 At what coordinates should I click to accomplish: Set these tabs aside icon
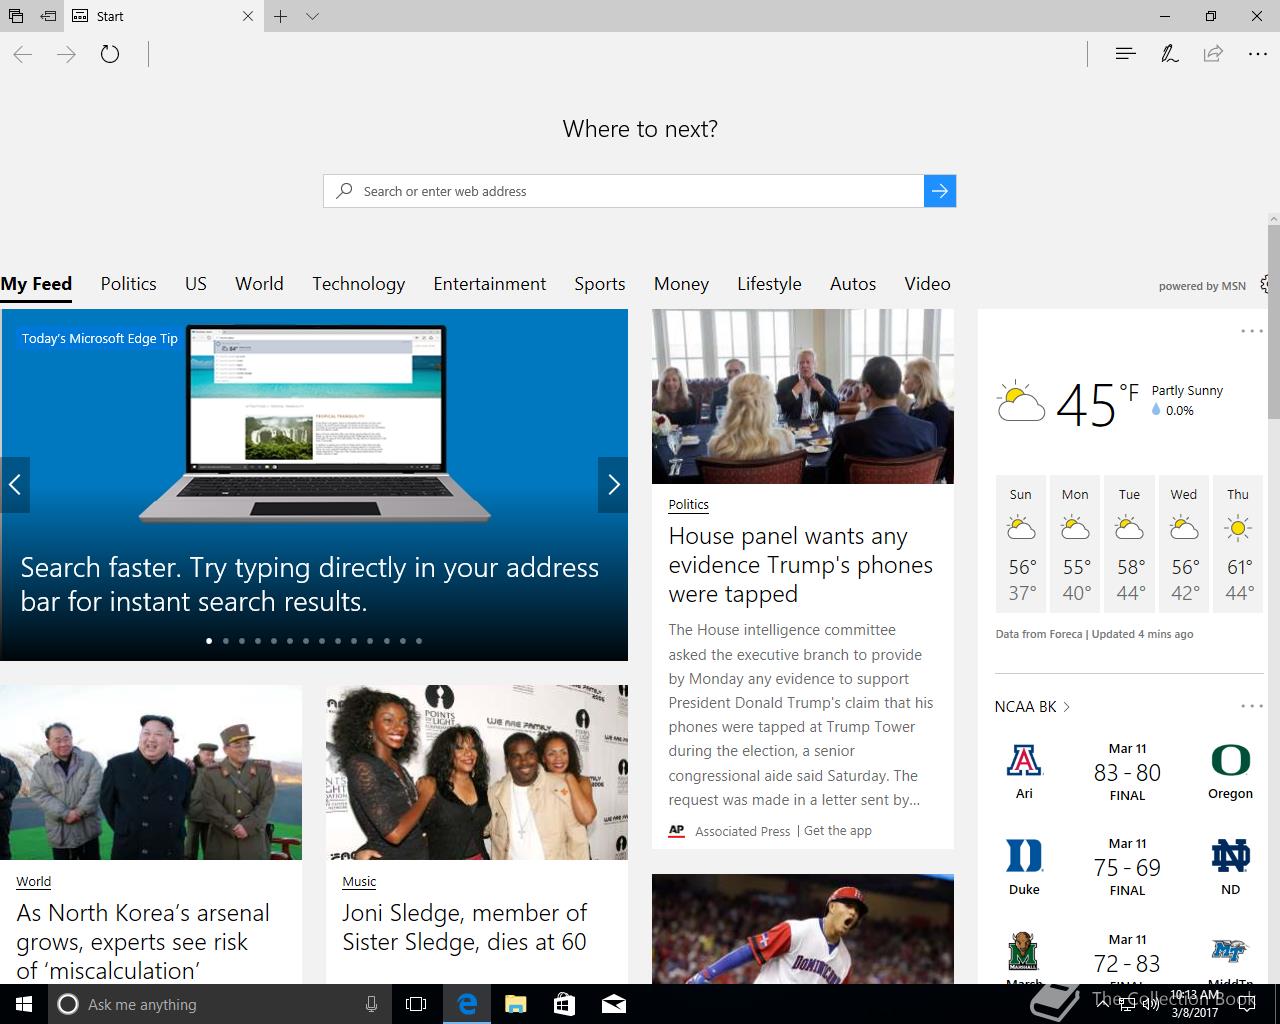48,16
